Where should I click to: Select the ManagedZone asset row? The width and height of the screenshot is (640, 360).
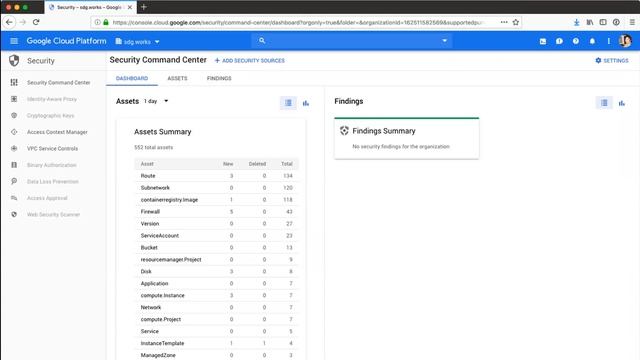point(216,355)
